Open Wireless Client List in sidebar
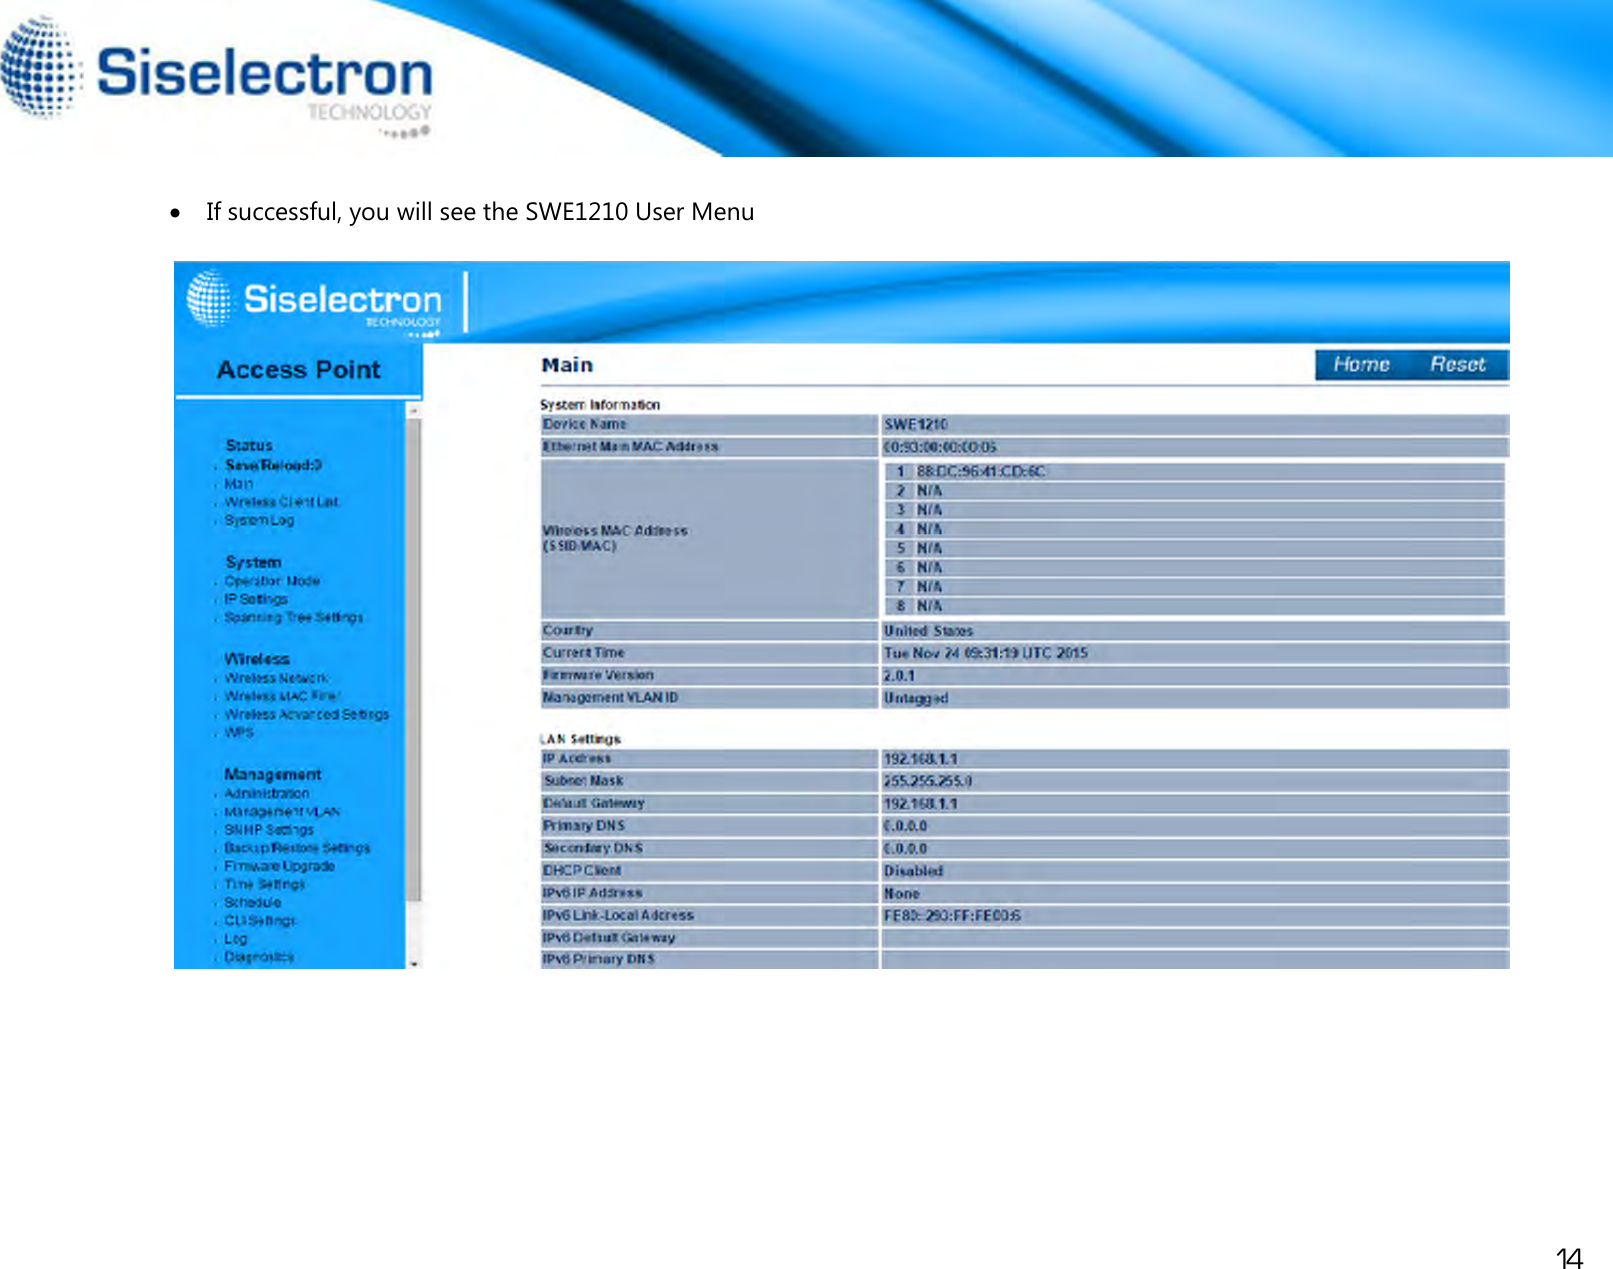Screen dimensions: 1613x1269 click(x=281, y=502)
